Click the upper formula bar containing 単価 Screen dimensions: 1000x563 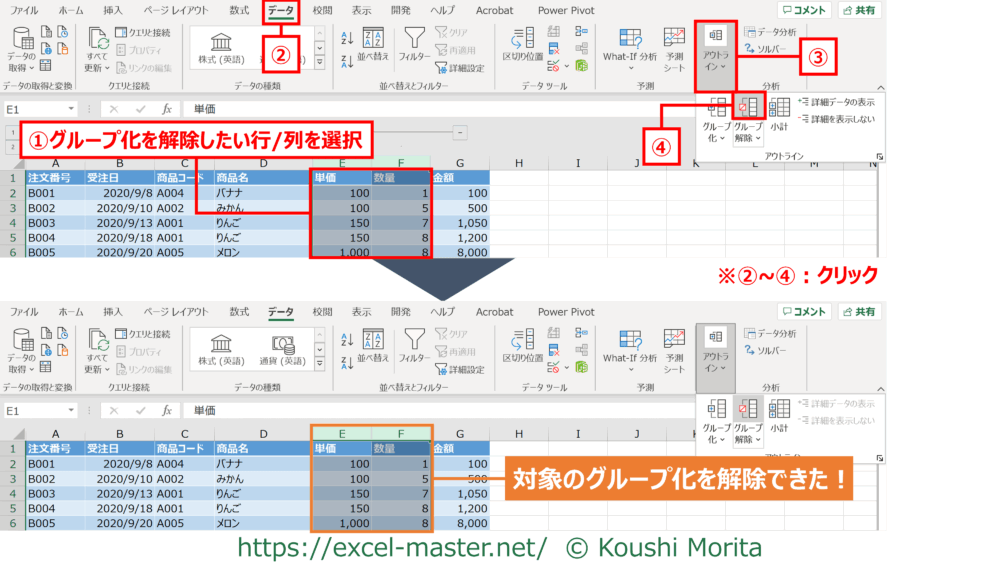coord(400,109)
